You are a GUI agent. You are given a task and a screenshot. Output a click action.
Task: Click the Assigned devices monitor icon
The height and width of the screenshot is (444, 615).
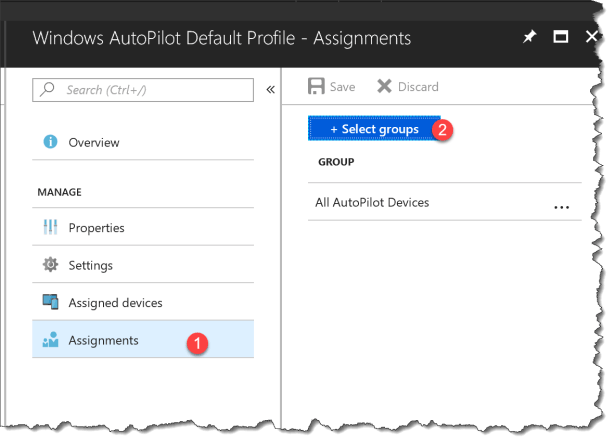(50, 302)
